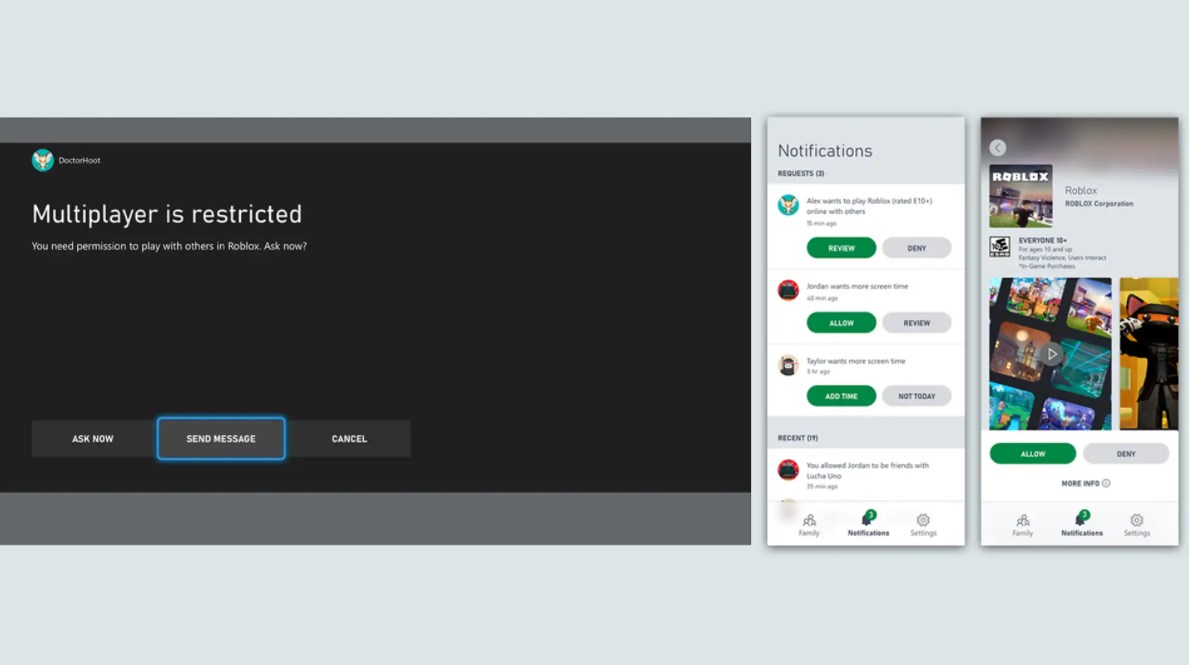
Task: Open the Settings tab on the Roblox detail screen
Action: click(x=1137, y=524)
